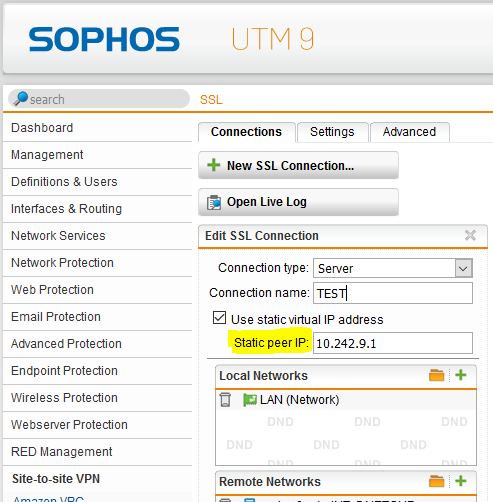Click into Connection name field
Image resolution: width=493 pixels, height=502 pixels.
[x=393, y=293]
